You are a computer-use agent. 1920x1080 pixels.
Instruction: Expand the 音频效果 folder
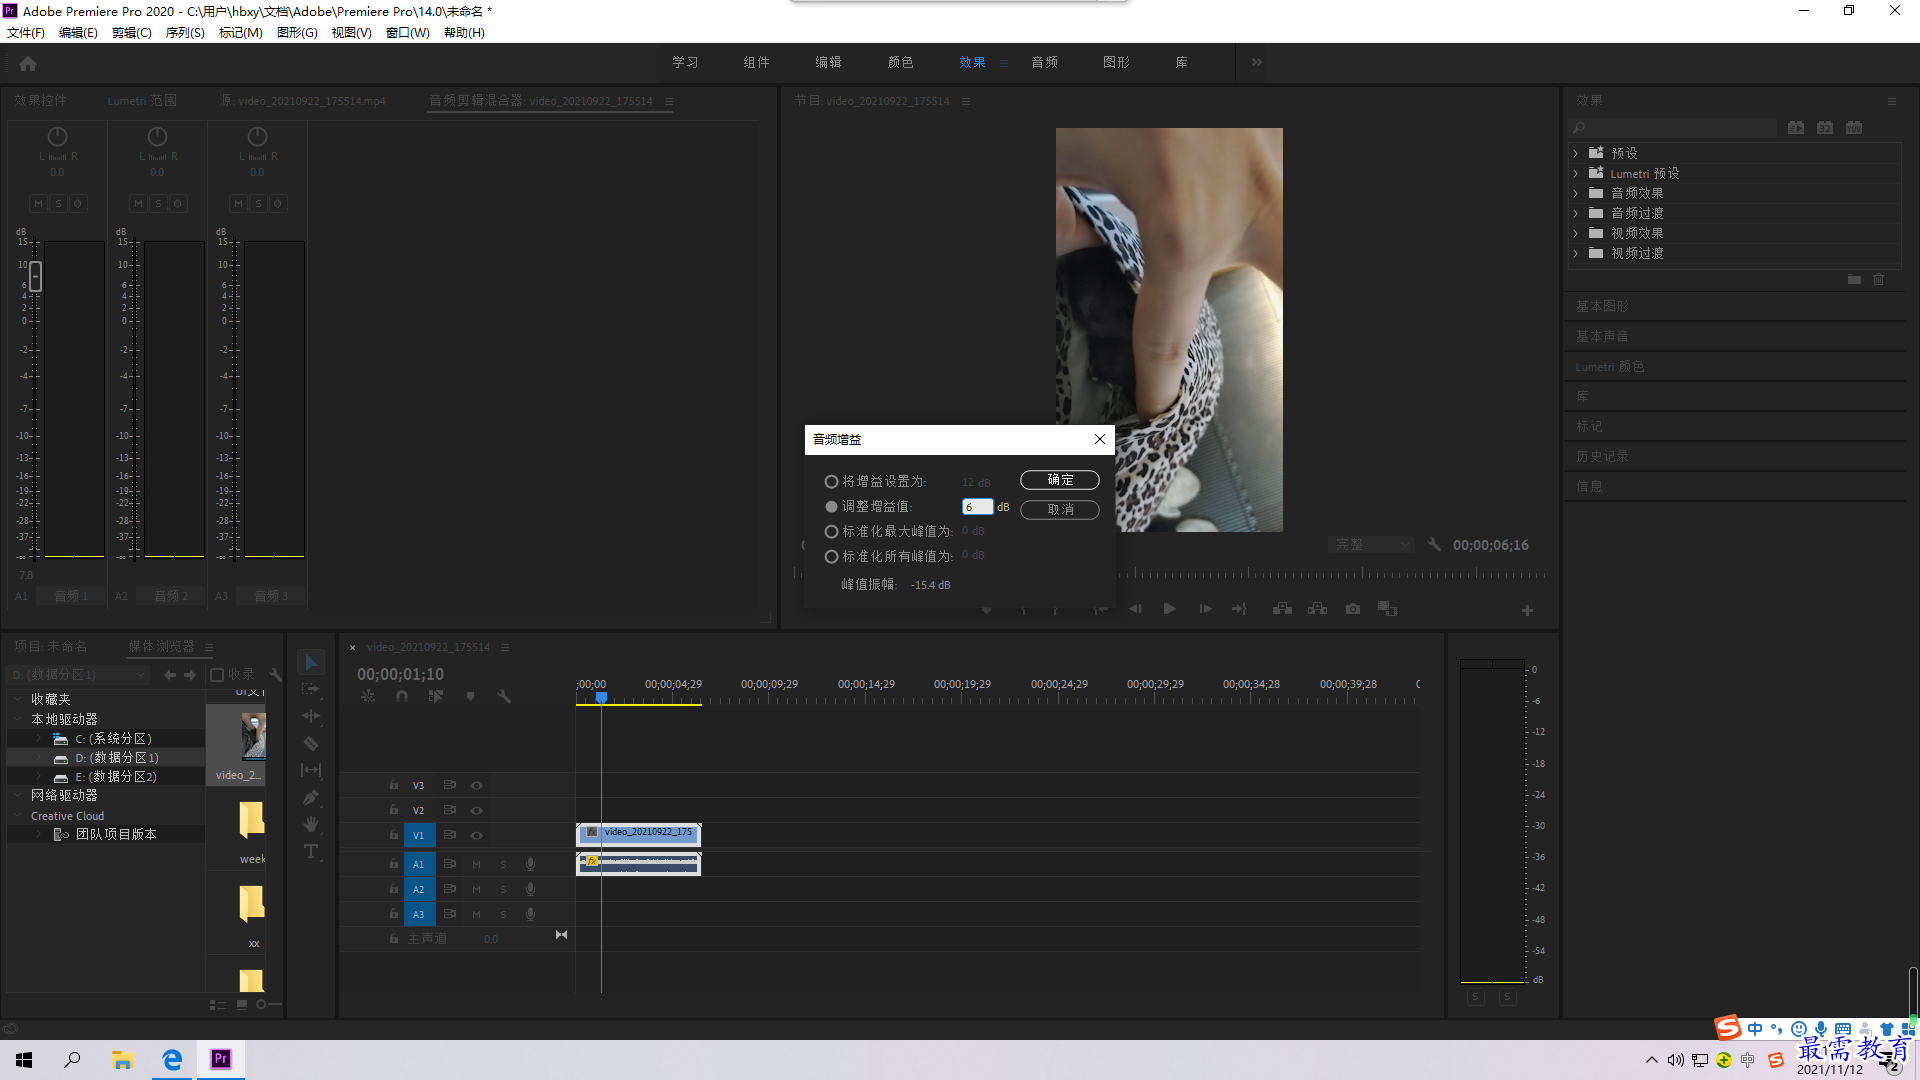point(1576,193)
